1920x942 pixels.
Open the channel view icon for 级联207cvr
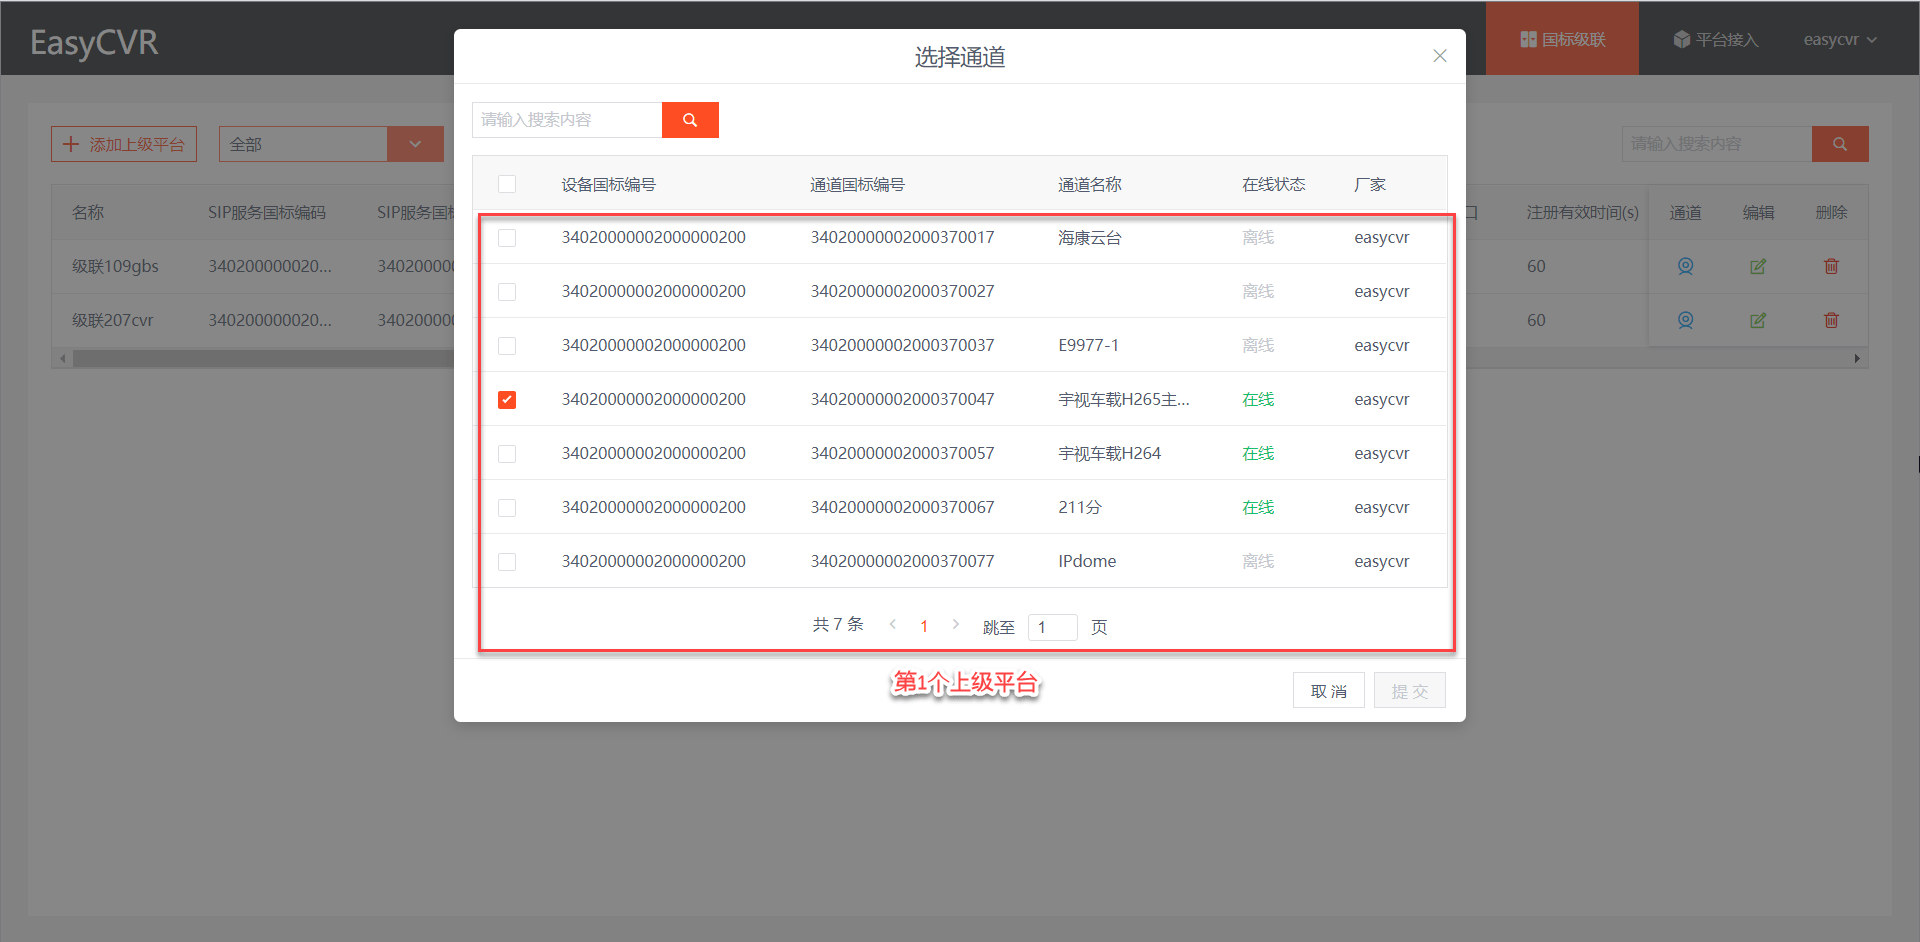(x=1685, y=320)
